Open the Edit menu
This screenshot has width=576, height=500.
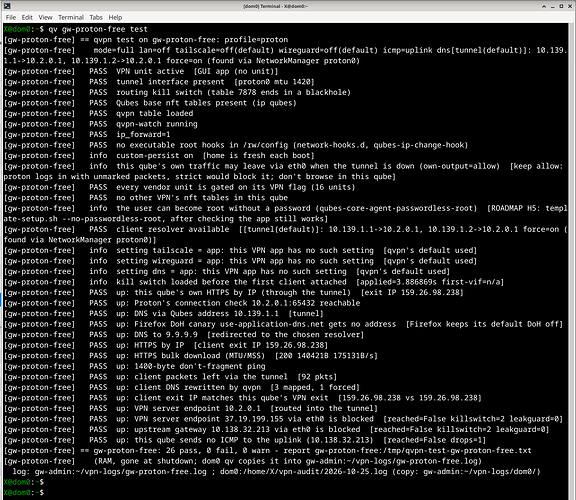point(27,17)
